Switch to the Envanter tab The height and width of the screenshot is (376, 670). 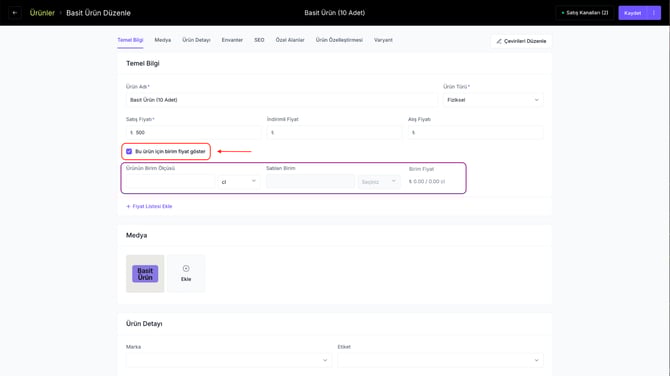(232, 40)
